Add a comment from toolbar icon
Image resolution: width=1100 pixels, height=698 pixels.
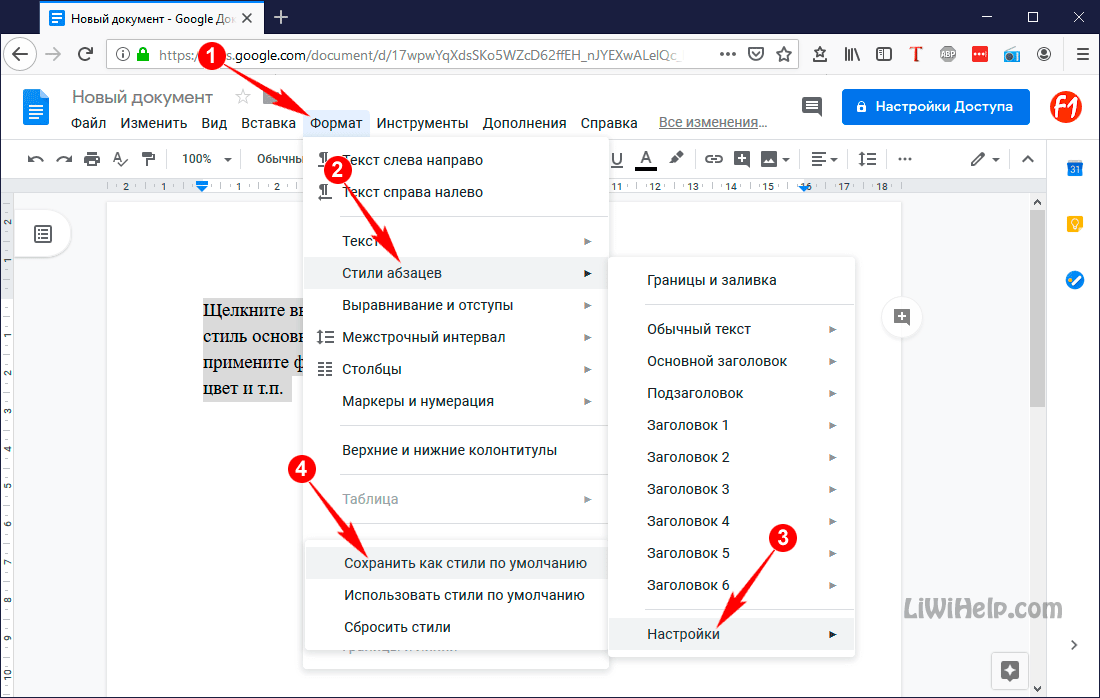(742, 159)
